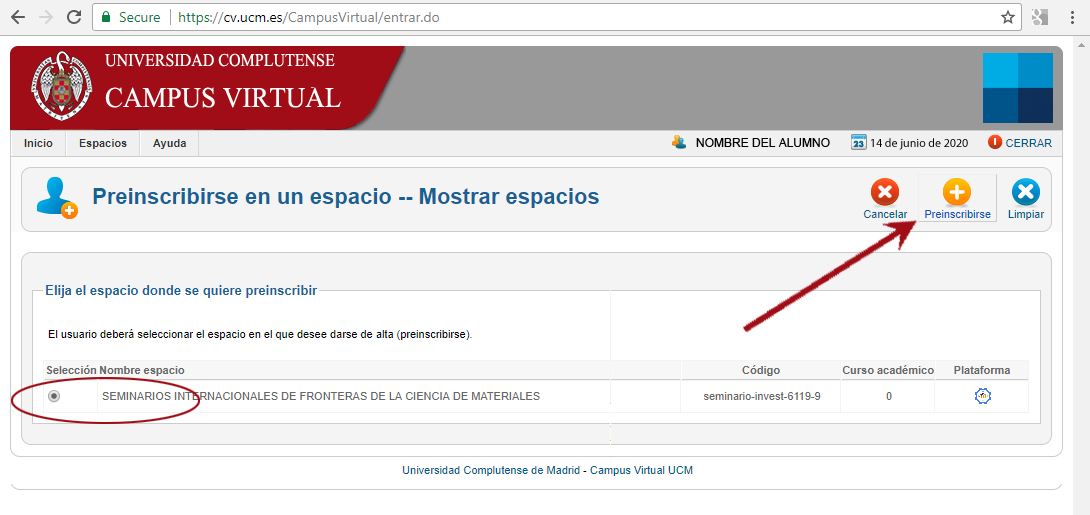
Task: Open the Universidad Complutense de Madrid footer link
Action: 491,471
